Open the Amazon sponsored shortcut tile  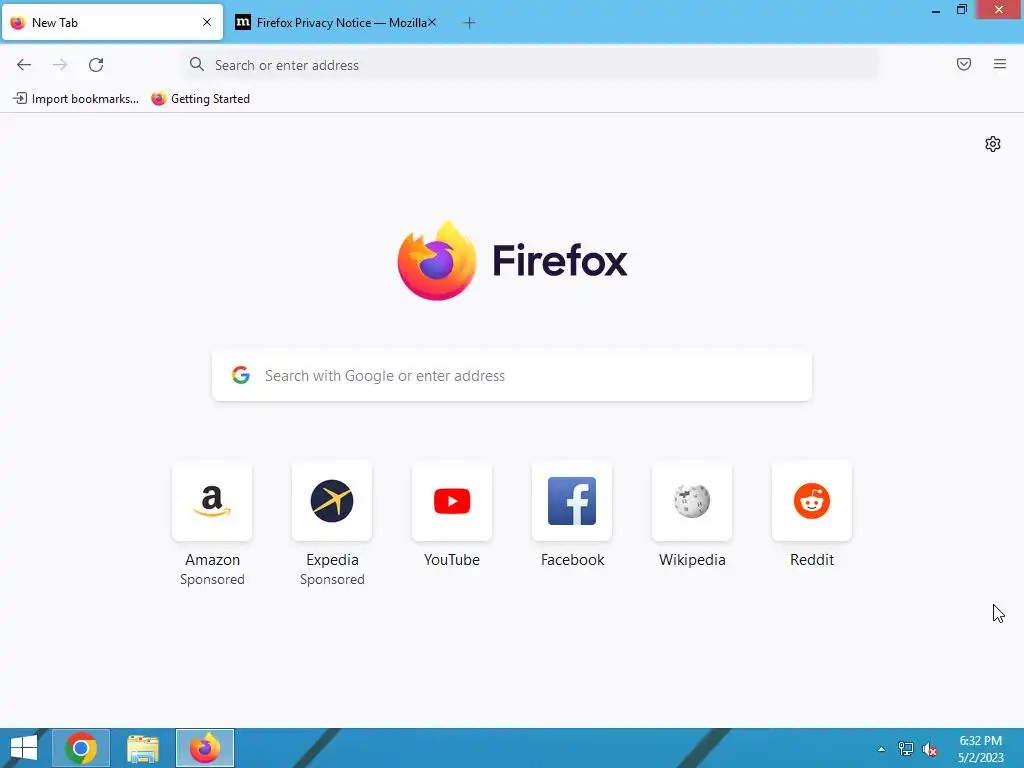click(212, 501)
